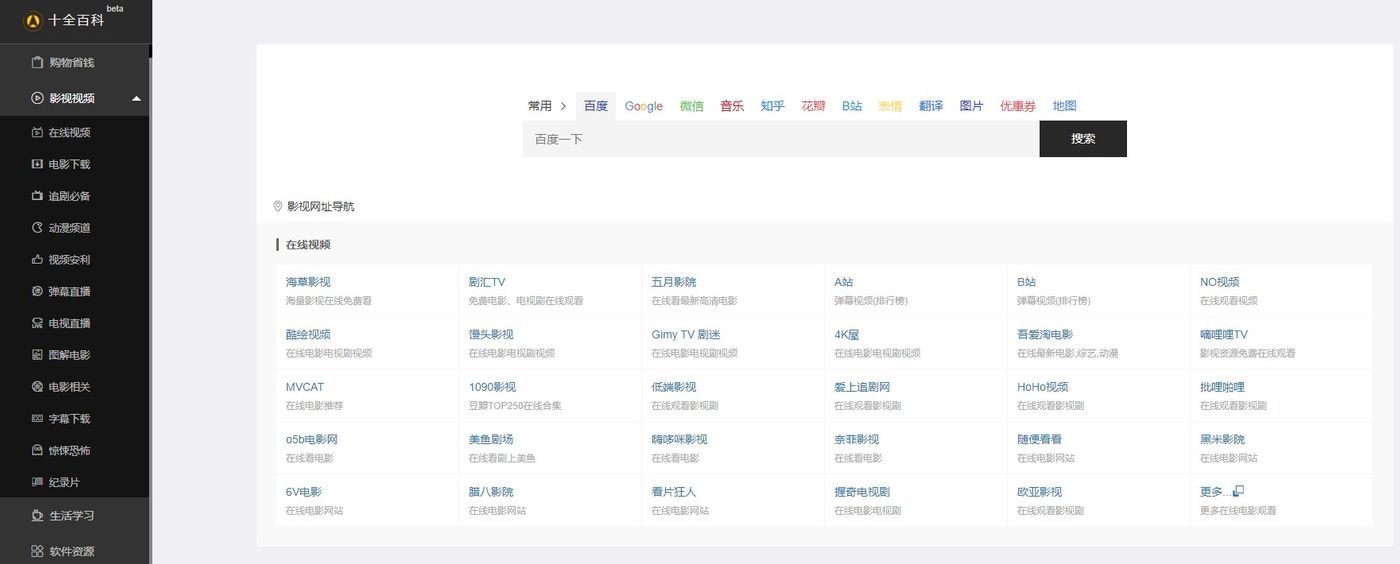This screenshot has width=1400, height=564.
Task: Open the 美鱼剧场 link
Action: point(491,439)
